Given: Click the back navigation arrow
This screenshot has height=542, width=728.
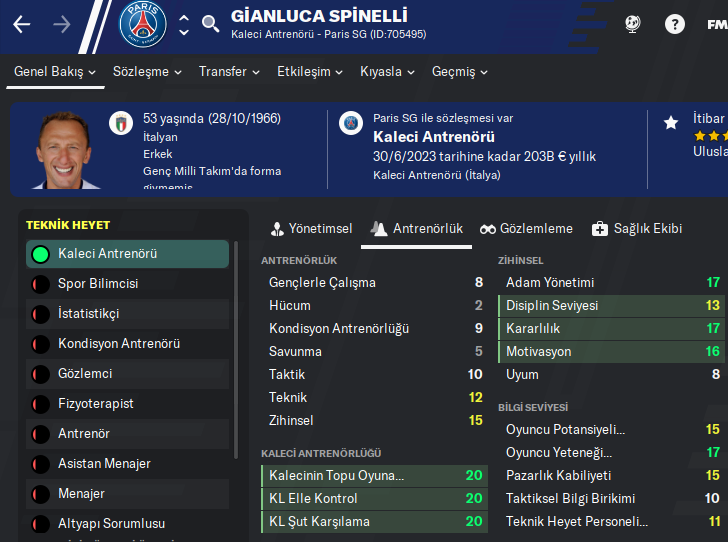Looking at the screenshot, I should coord(22,24).
